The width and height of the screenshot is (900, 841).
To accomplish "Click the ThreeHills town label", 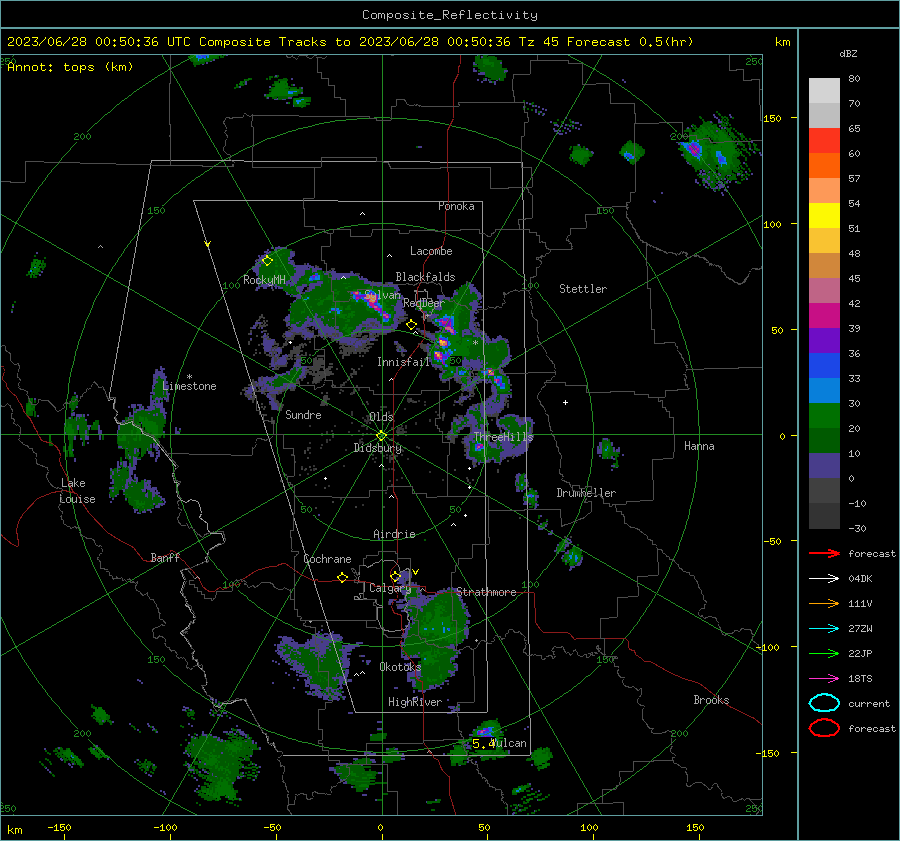I will (x=503, y=437).
